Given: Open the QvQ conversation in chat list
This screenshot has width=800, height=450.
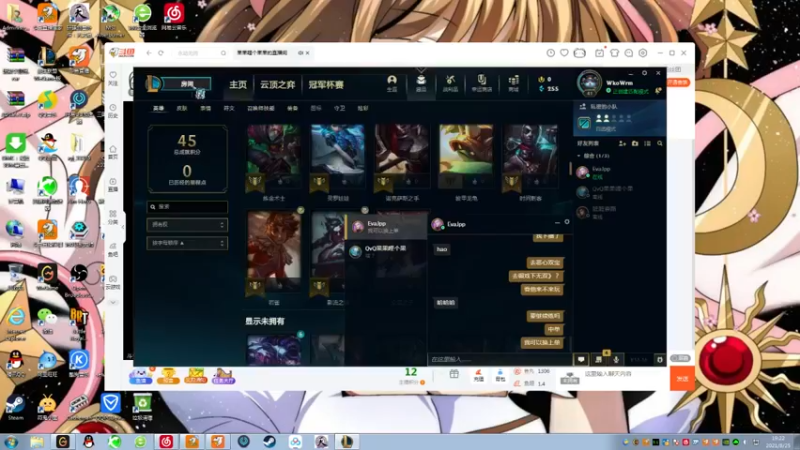Looking at the screenshot, I should [x=386, y=251].
